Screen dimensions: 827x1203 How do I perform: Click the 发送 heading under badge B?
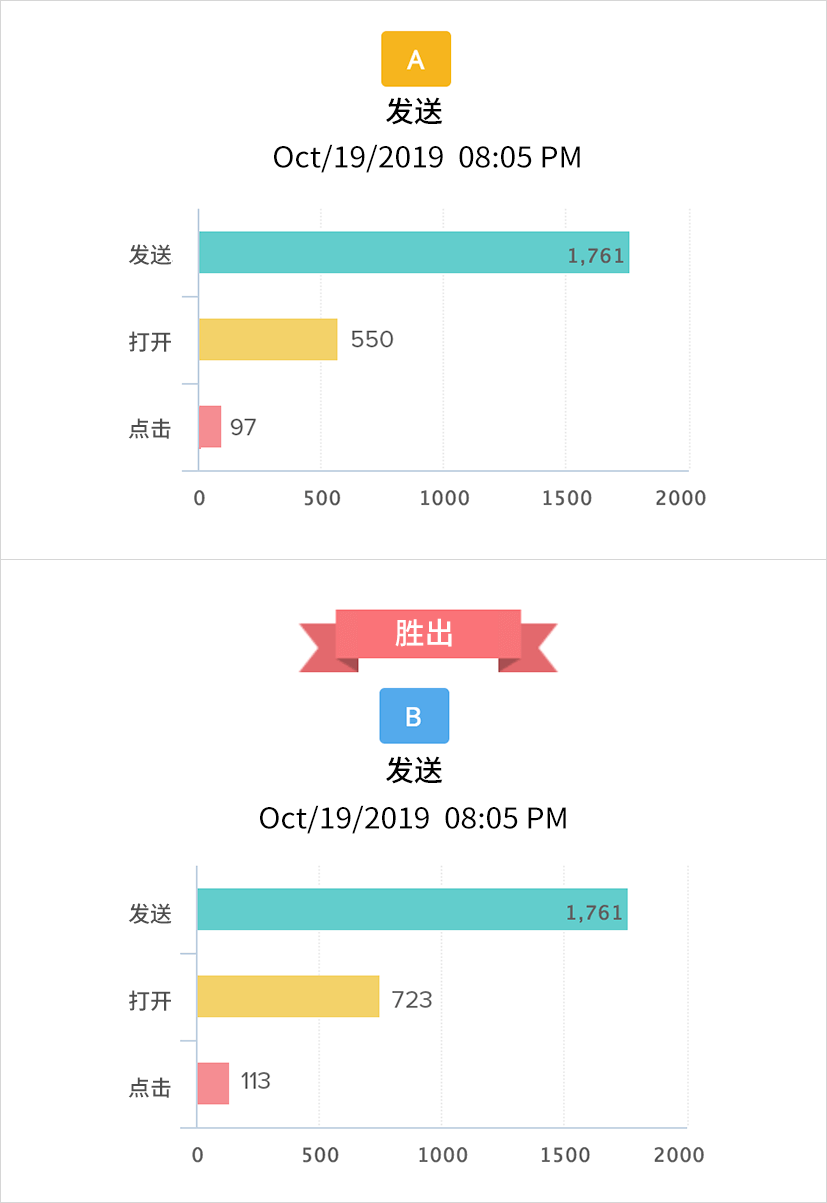pyautogui.click(x=414, y=770)
